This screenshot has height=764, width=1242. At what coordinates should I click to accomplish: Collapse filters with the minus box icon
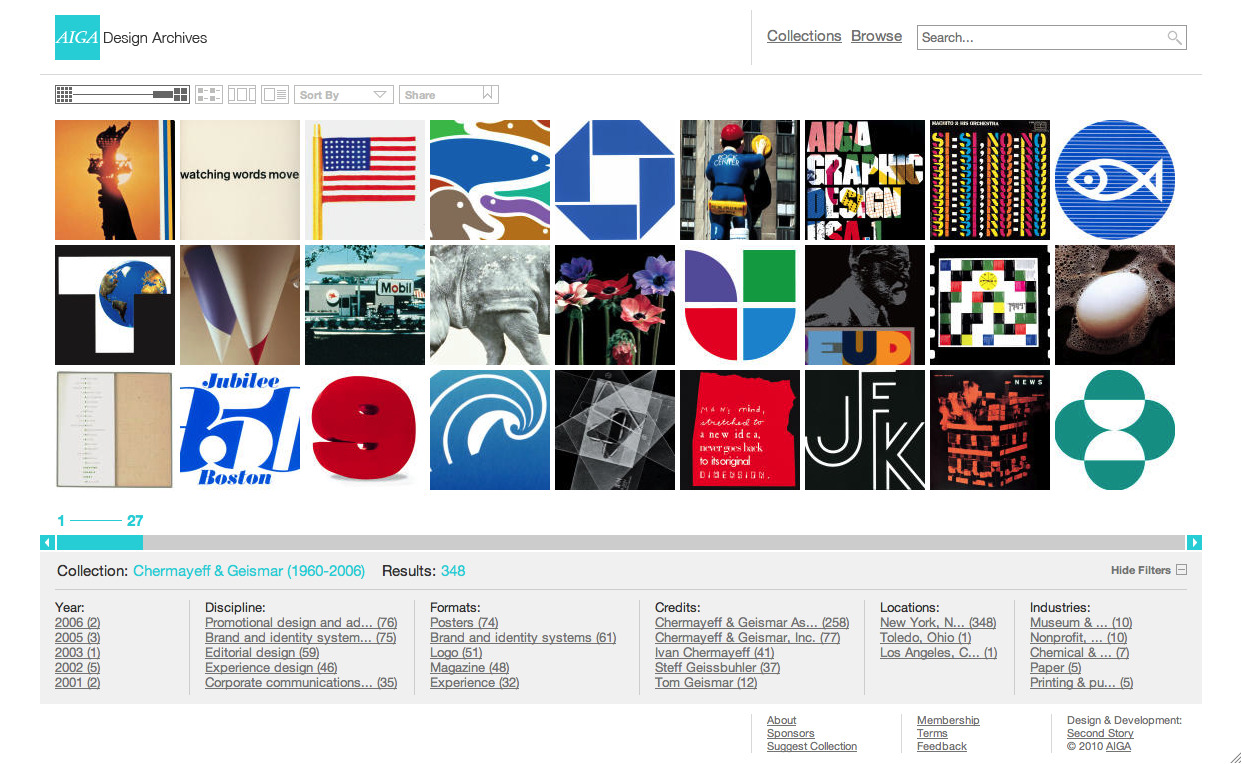pos(1181,570)
